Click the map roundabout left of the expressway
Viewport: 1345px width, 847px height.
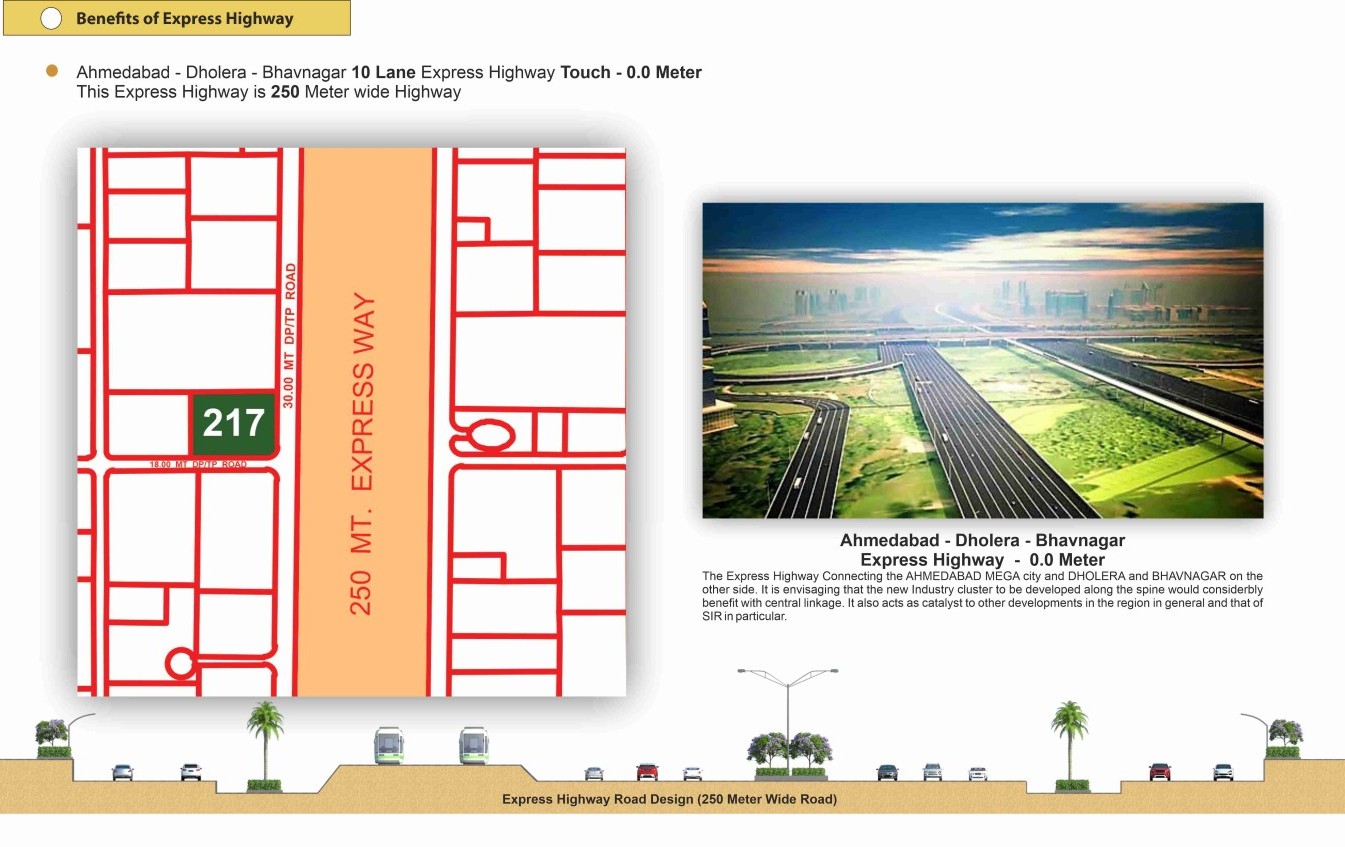[x=180, y=662]
